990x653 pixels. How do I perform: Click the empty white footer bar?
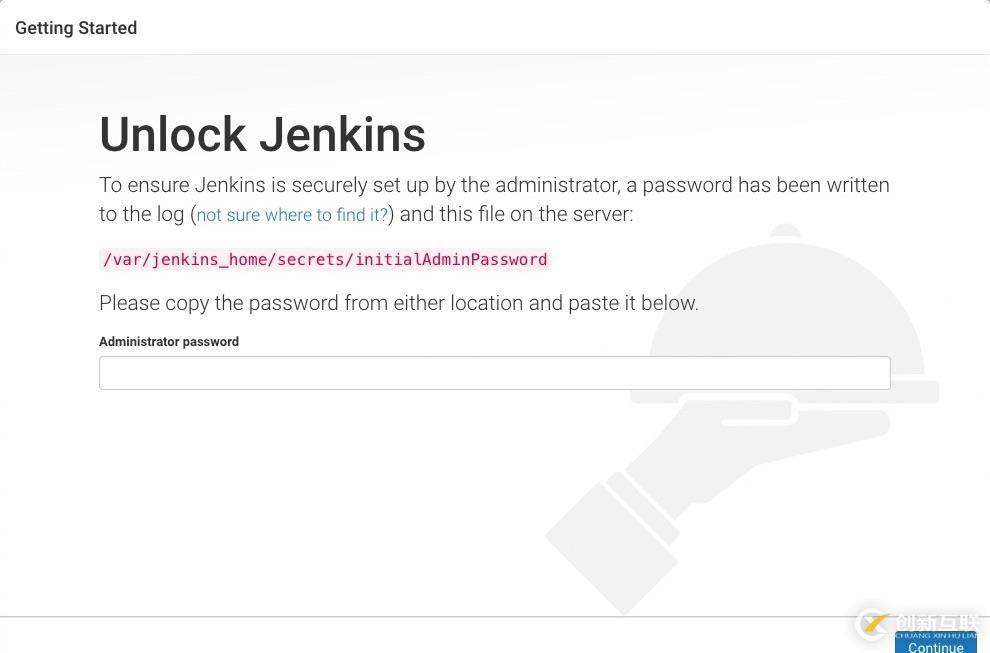[400, 636]
